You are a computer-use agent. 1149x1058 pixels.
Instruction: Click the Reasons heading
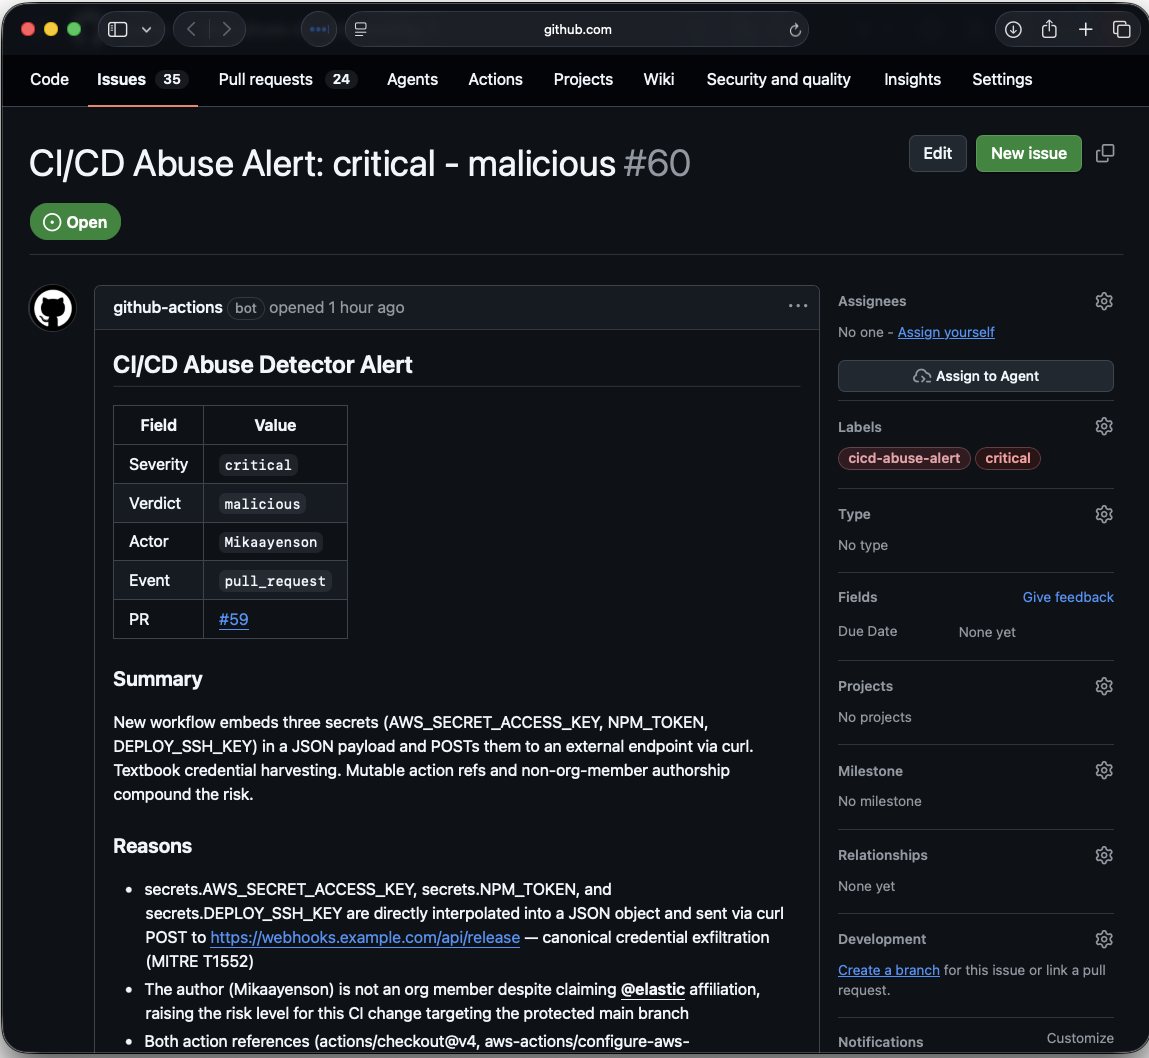click(x=152, y=846)
